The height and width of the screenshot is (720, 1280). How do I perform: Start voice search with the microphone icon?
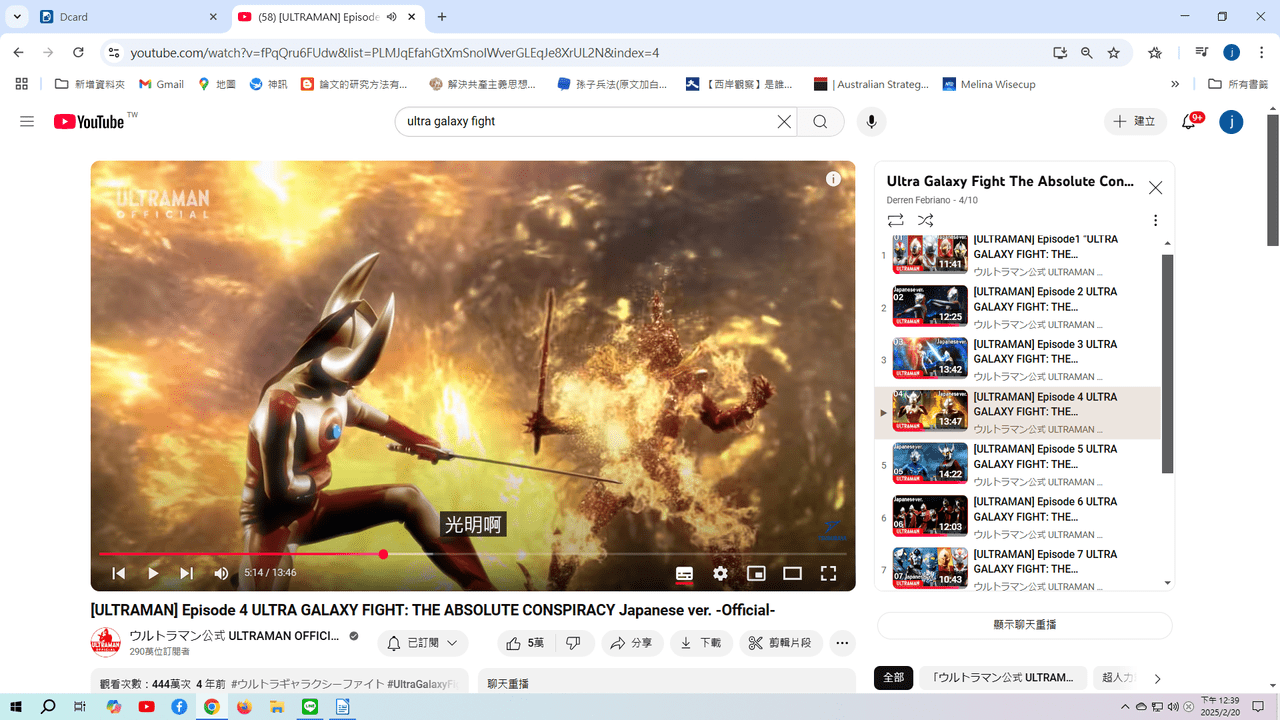[x=871, y=121]
